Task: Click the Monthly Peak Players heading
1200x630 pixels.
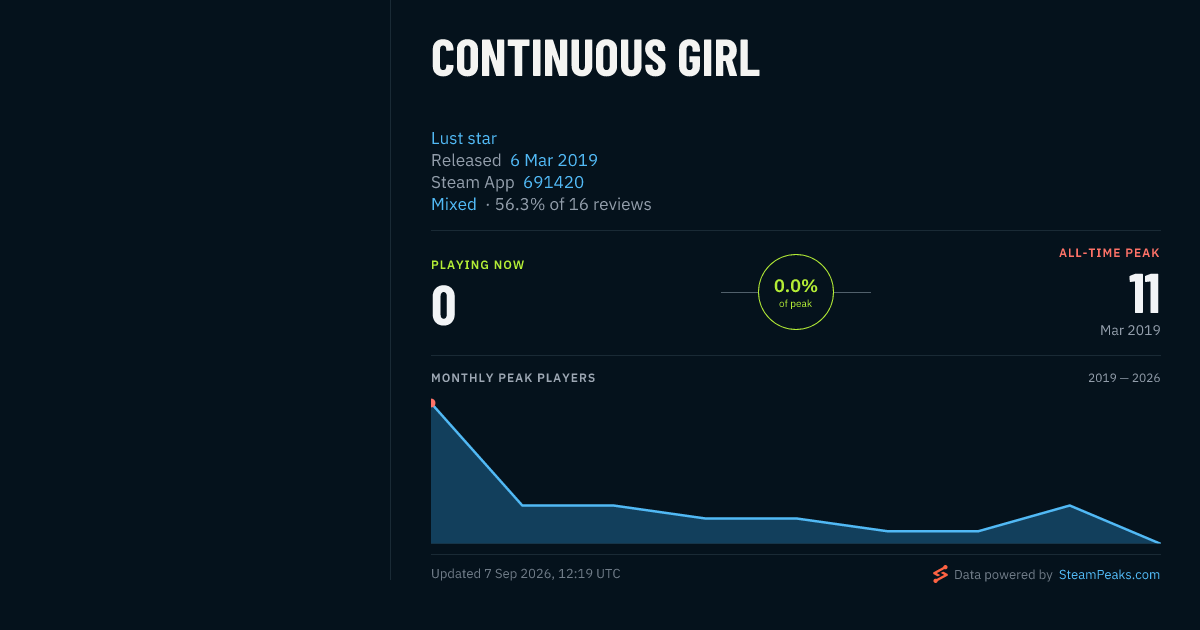Action: [513, 378]
